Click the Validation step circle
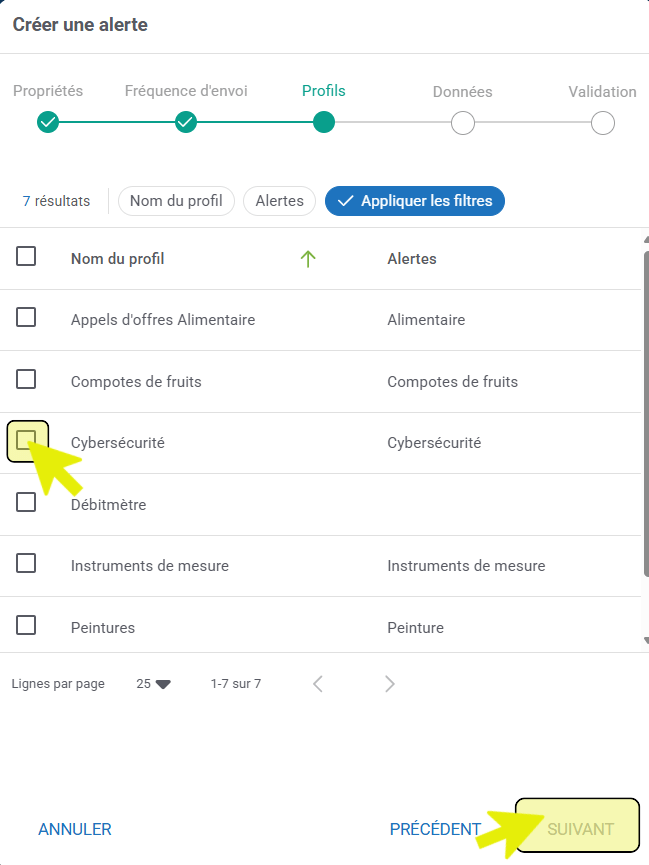Viewport: 649px width, 865px height. point(602,123)
